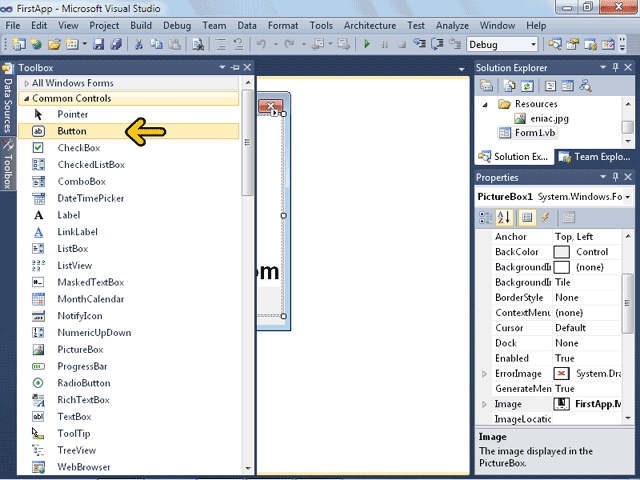Click the BackColor Control color swatch
Screen dimensions: 640x480
pyautogui.click(x=561, y=252)
